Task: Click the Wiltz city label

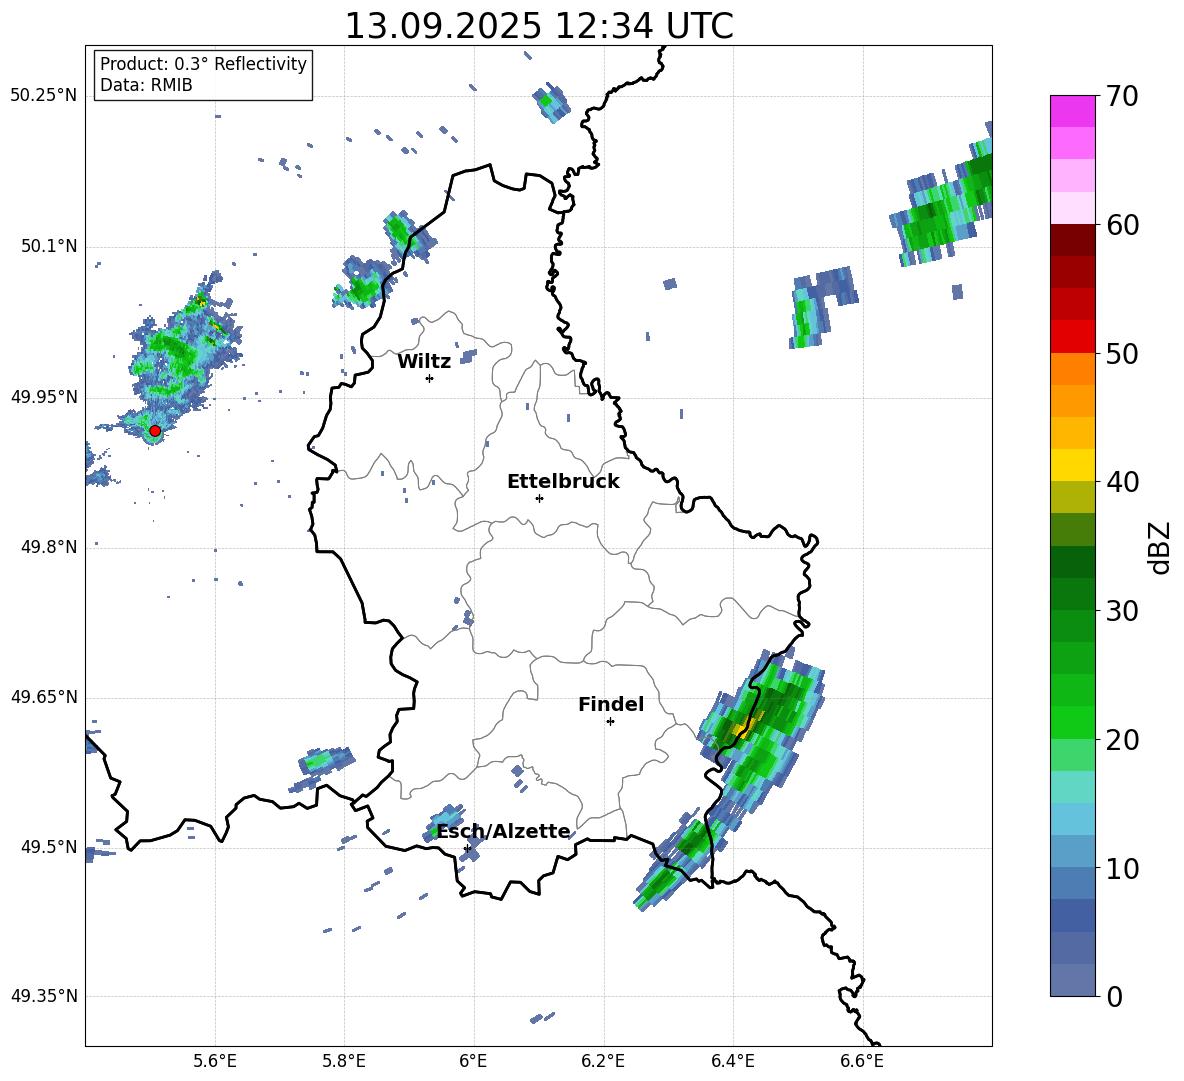Action: point(424,362)
